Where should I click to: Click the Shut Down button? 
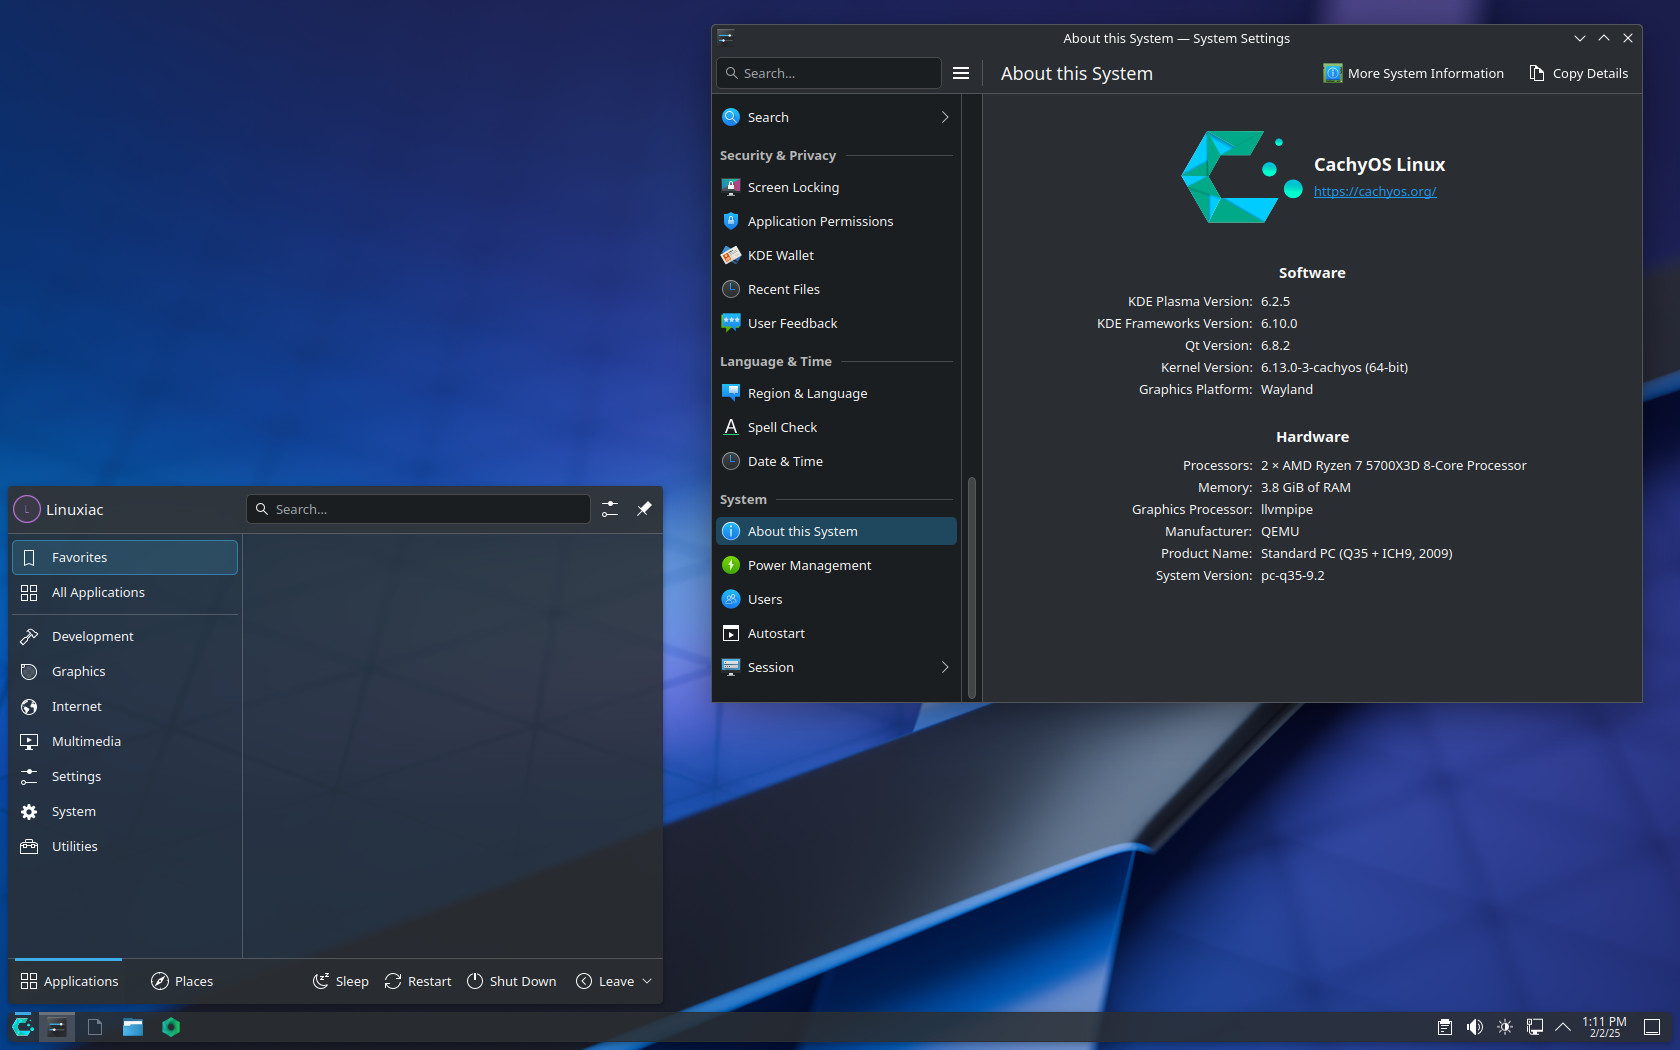coord(512,981)
